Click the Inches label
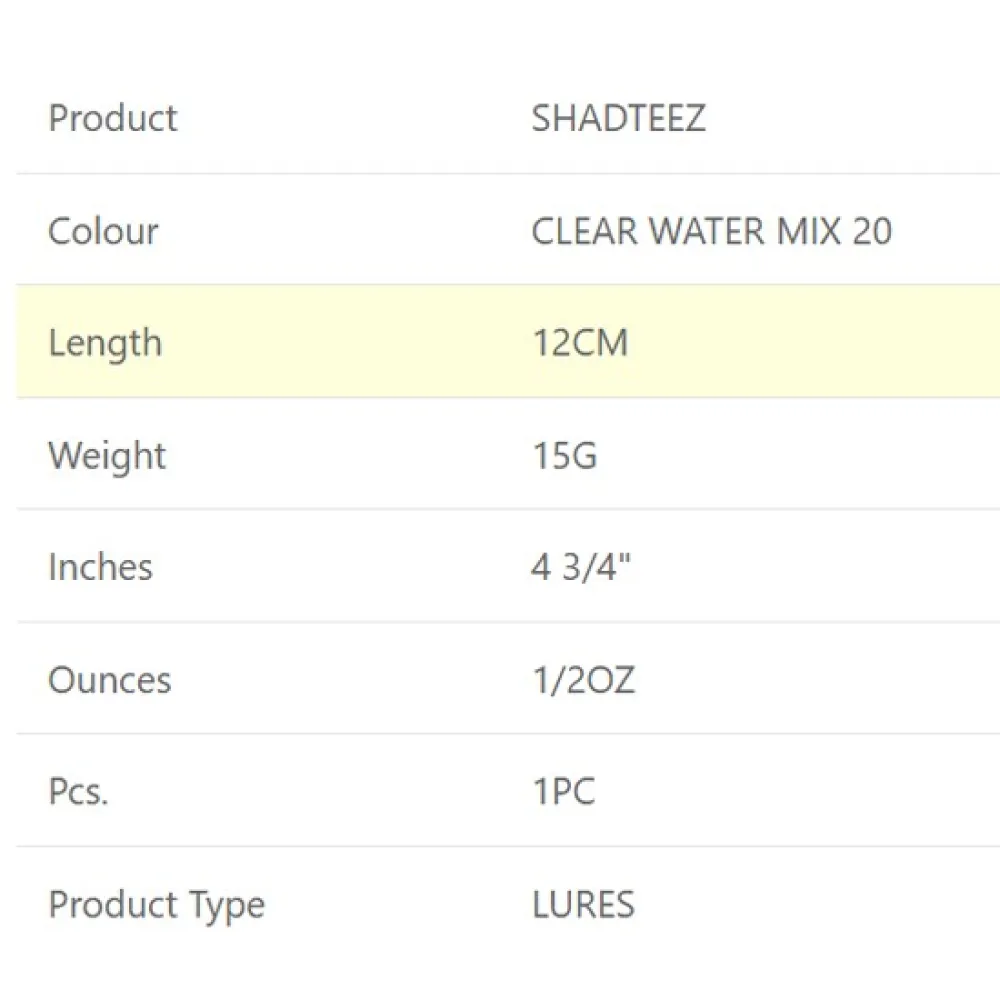This screenshot has width=1000, height=1000. (100, 568)
